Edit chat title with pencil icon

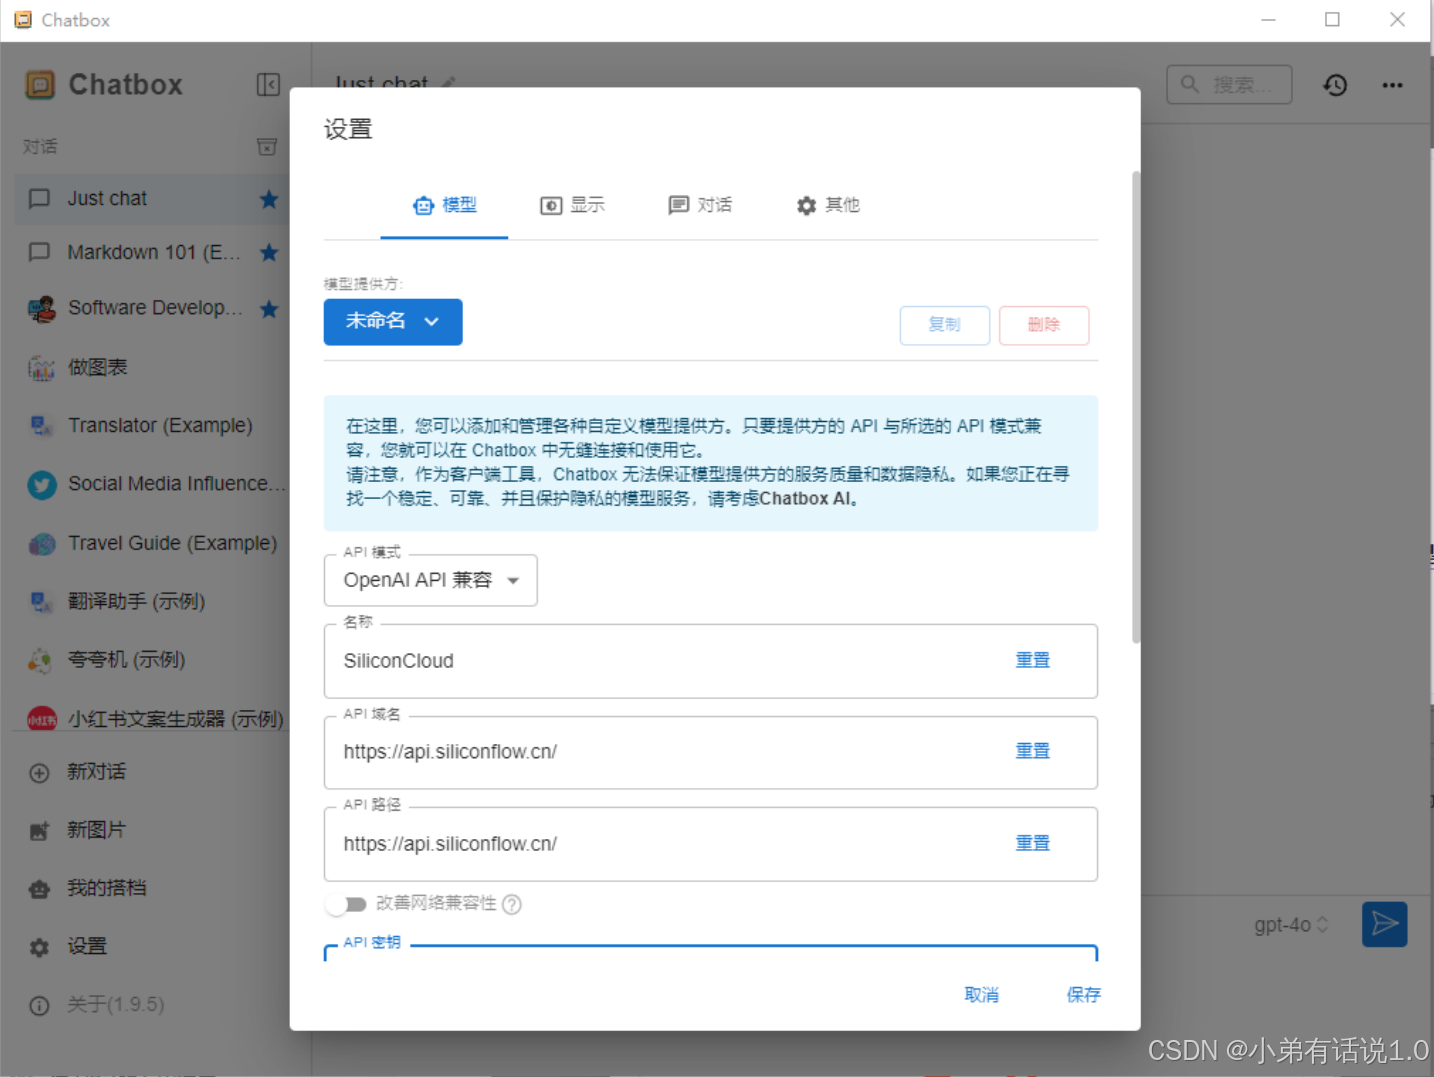tap(448, 82)
